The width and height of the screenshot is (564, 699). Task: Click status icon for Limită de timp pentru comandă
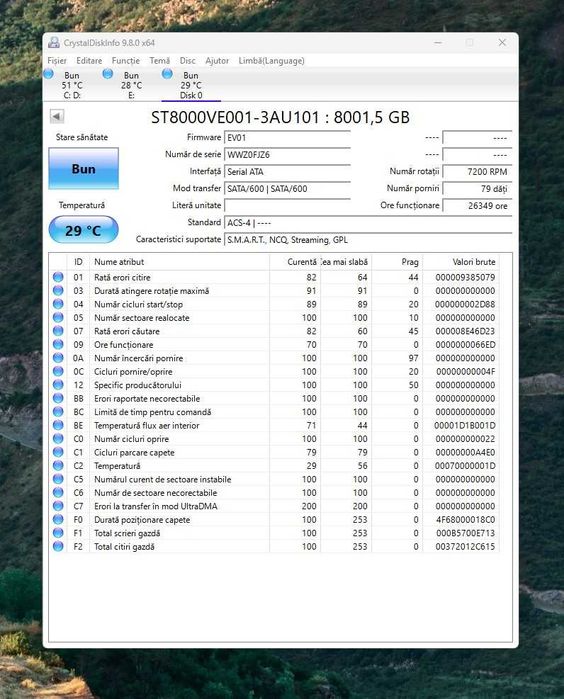click(58, 411)
